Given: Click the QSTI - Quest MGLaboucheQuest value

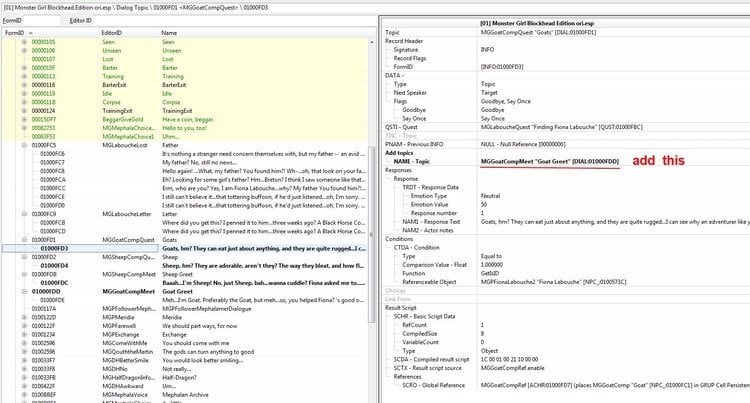Looking at the screenshot, I should click(x=562, y=127).
